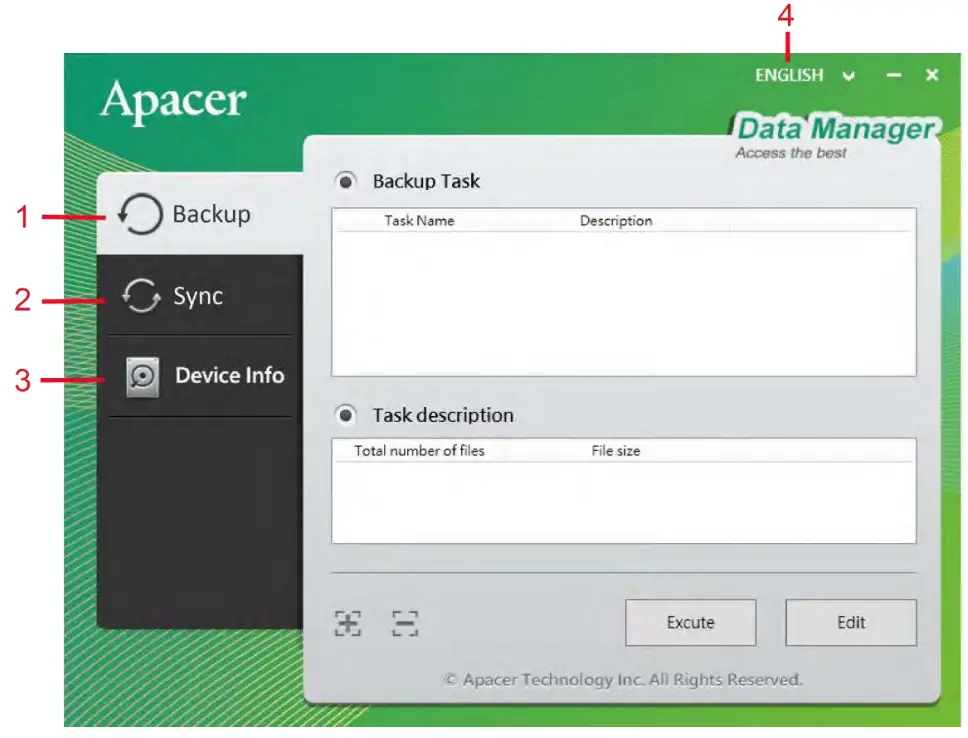
Task: Click the minus icon to remove a backup task
Action: [406, 622]
